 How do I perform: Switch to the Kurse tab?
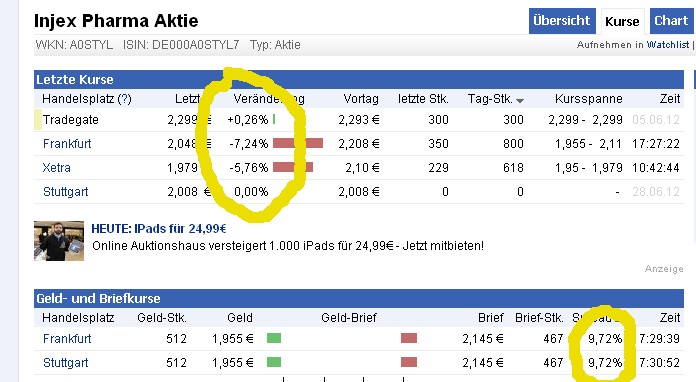pos(622,21)
